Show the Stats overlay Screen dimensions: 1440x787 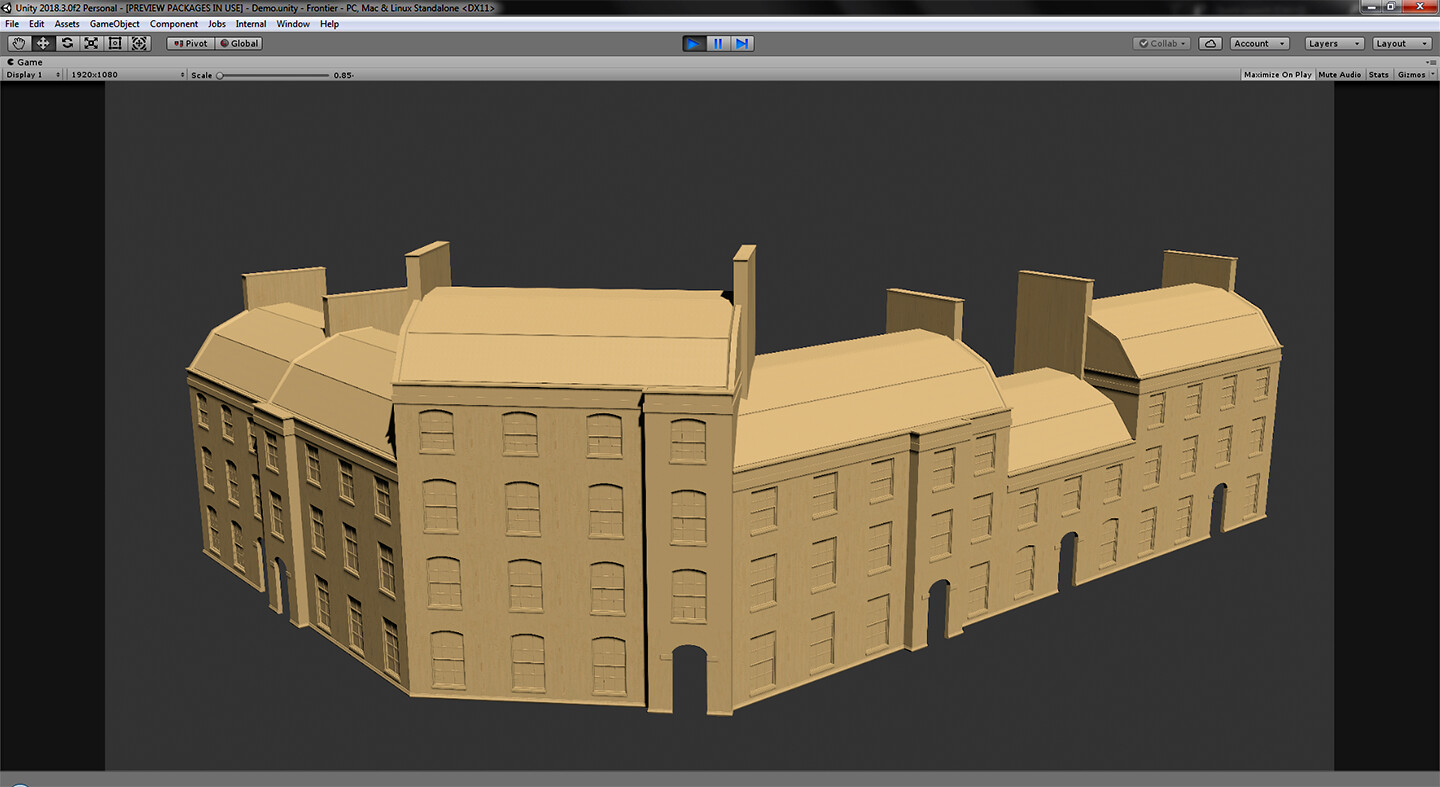(x=1378, y=74)
